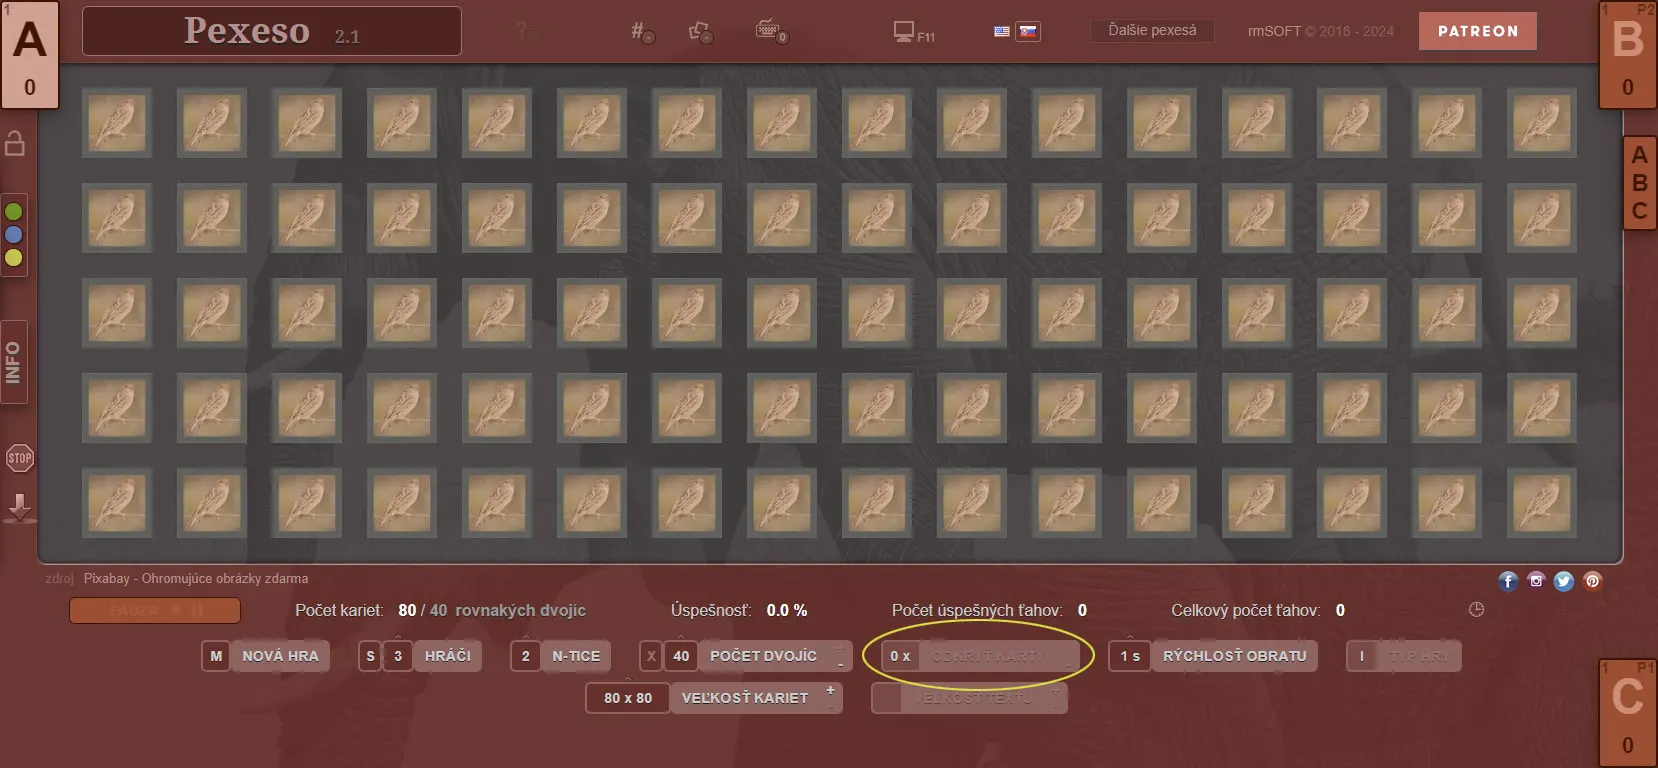Click the clock timer icon

[x=1476, y=610]
